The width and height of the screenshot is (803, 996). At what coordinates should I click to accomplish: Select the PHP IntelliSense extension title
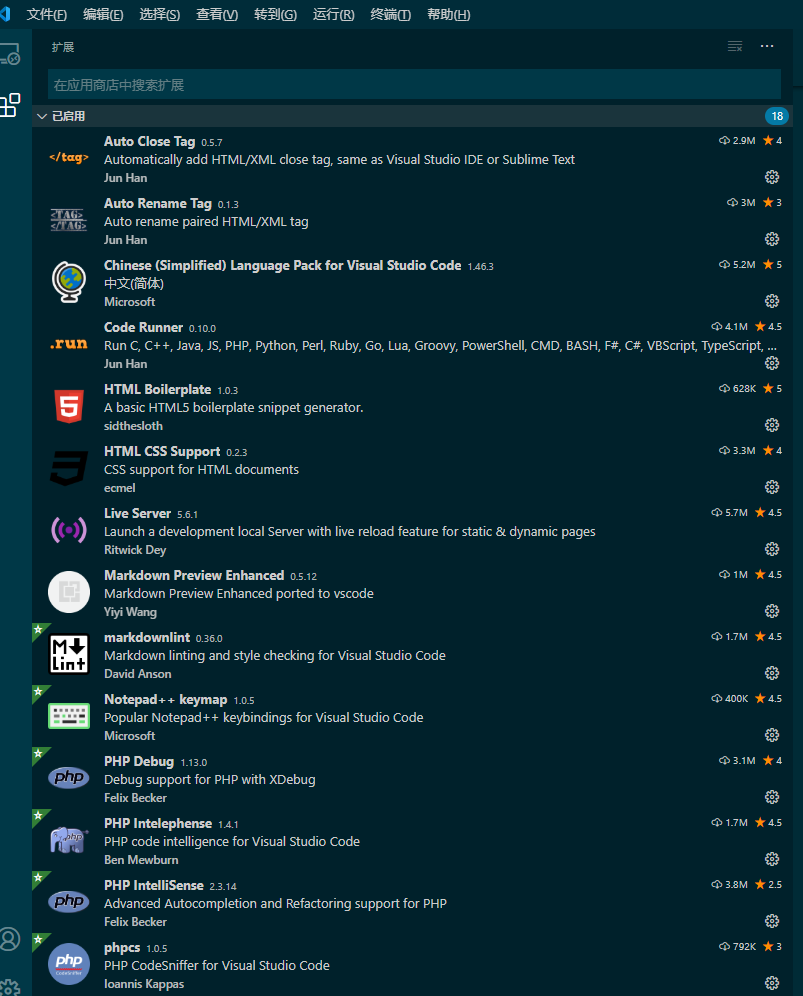coord(154,885)
